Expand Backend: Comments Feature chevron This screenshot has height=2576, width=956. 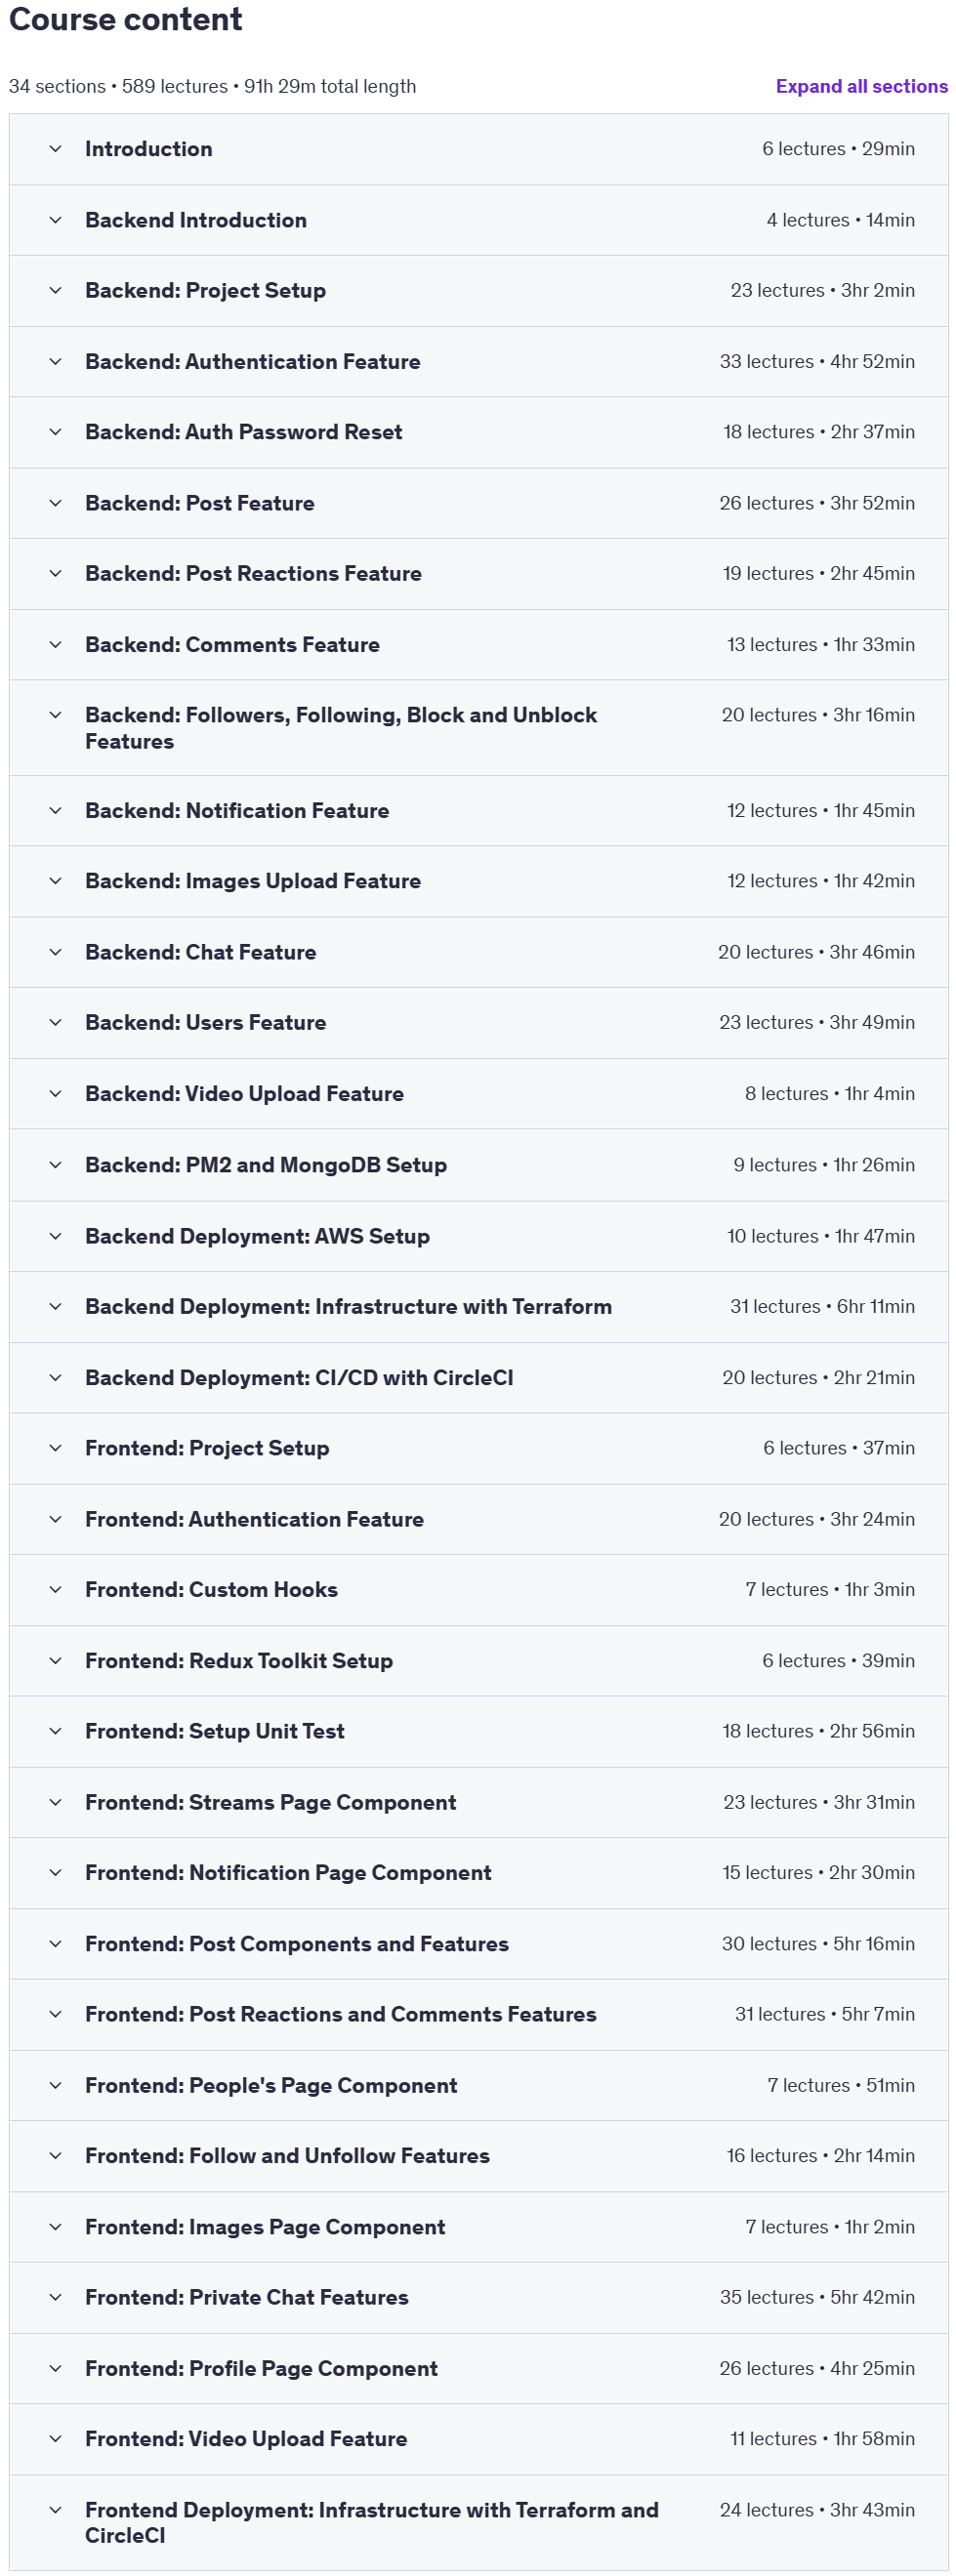[x=56, y=645]
